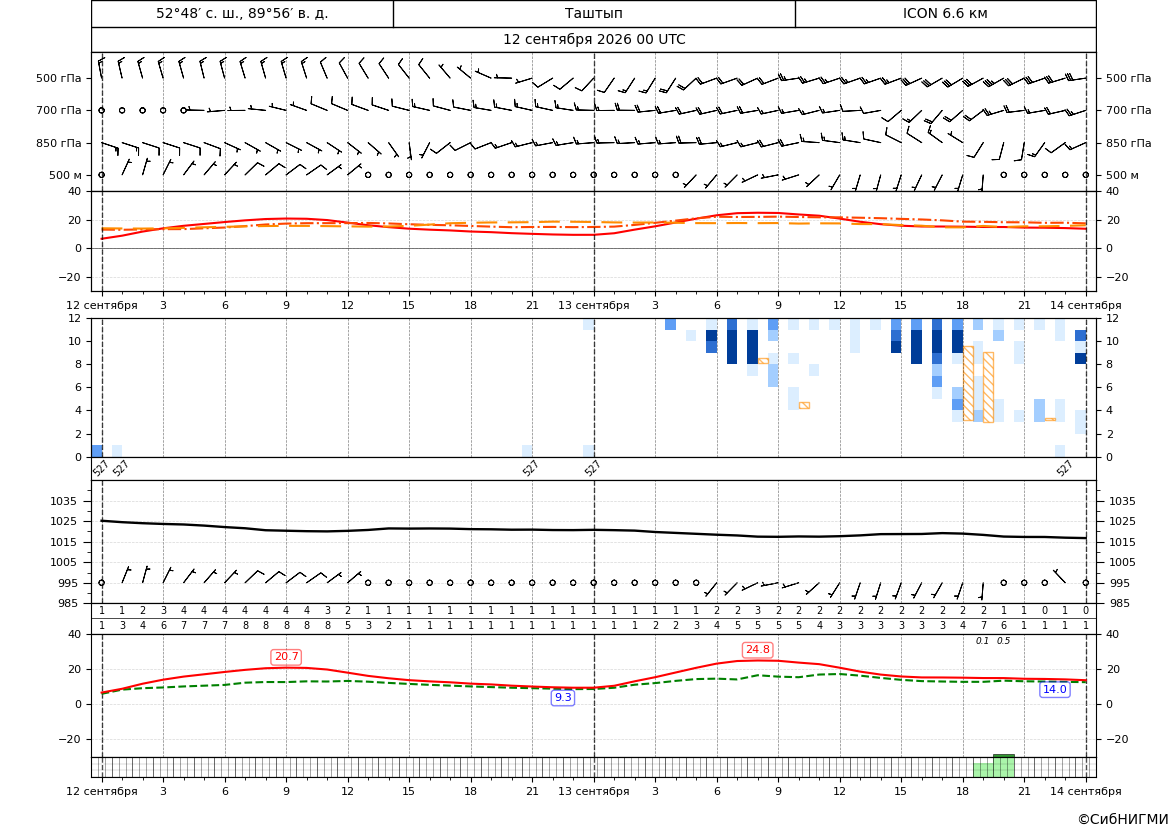Click the ©СибНИГМИ copyright text
The width and height of the screenshot is (1169, 827).
1122,819
